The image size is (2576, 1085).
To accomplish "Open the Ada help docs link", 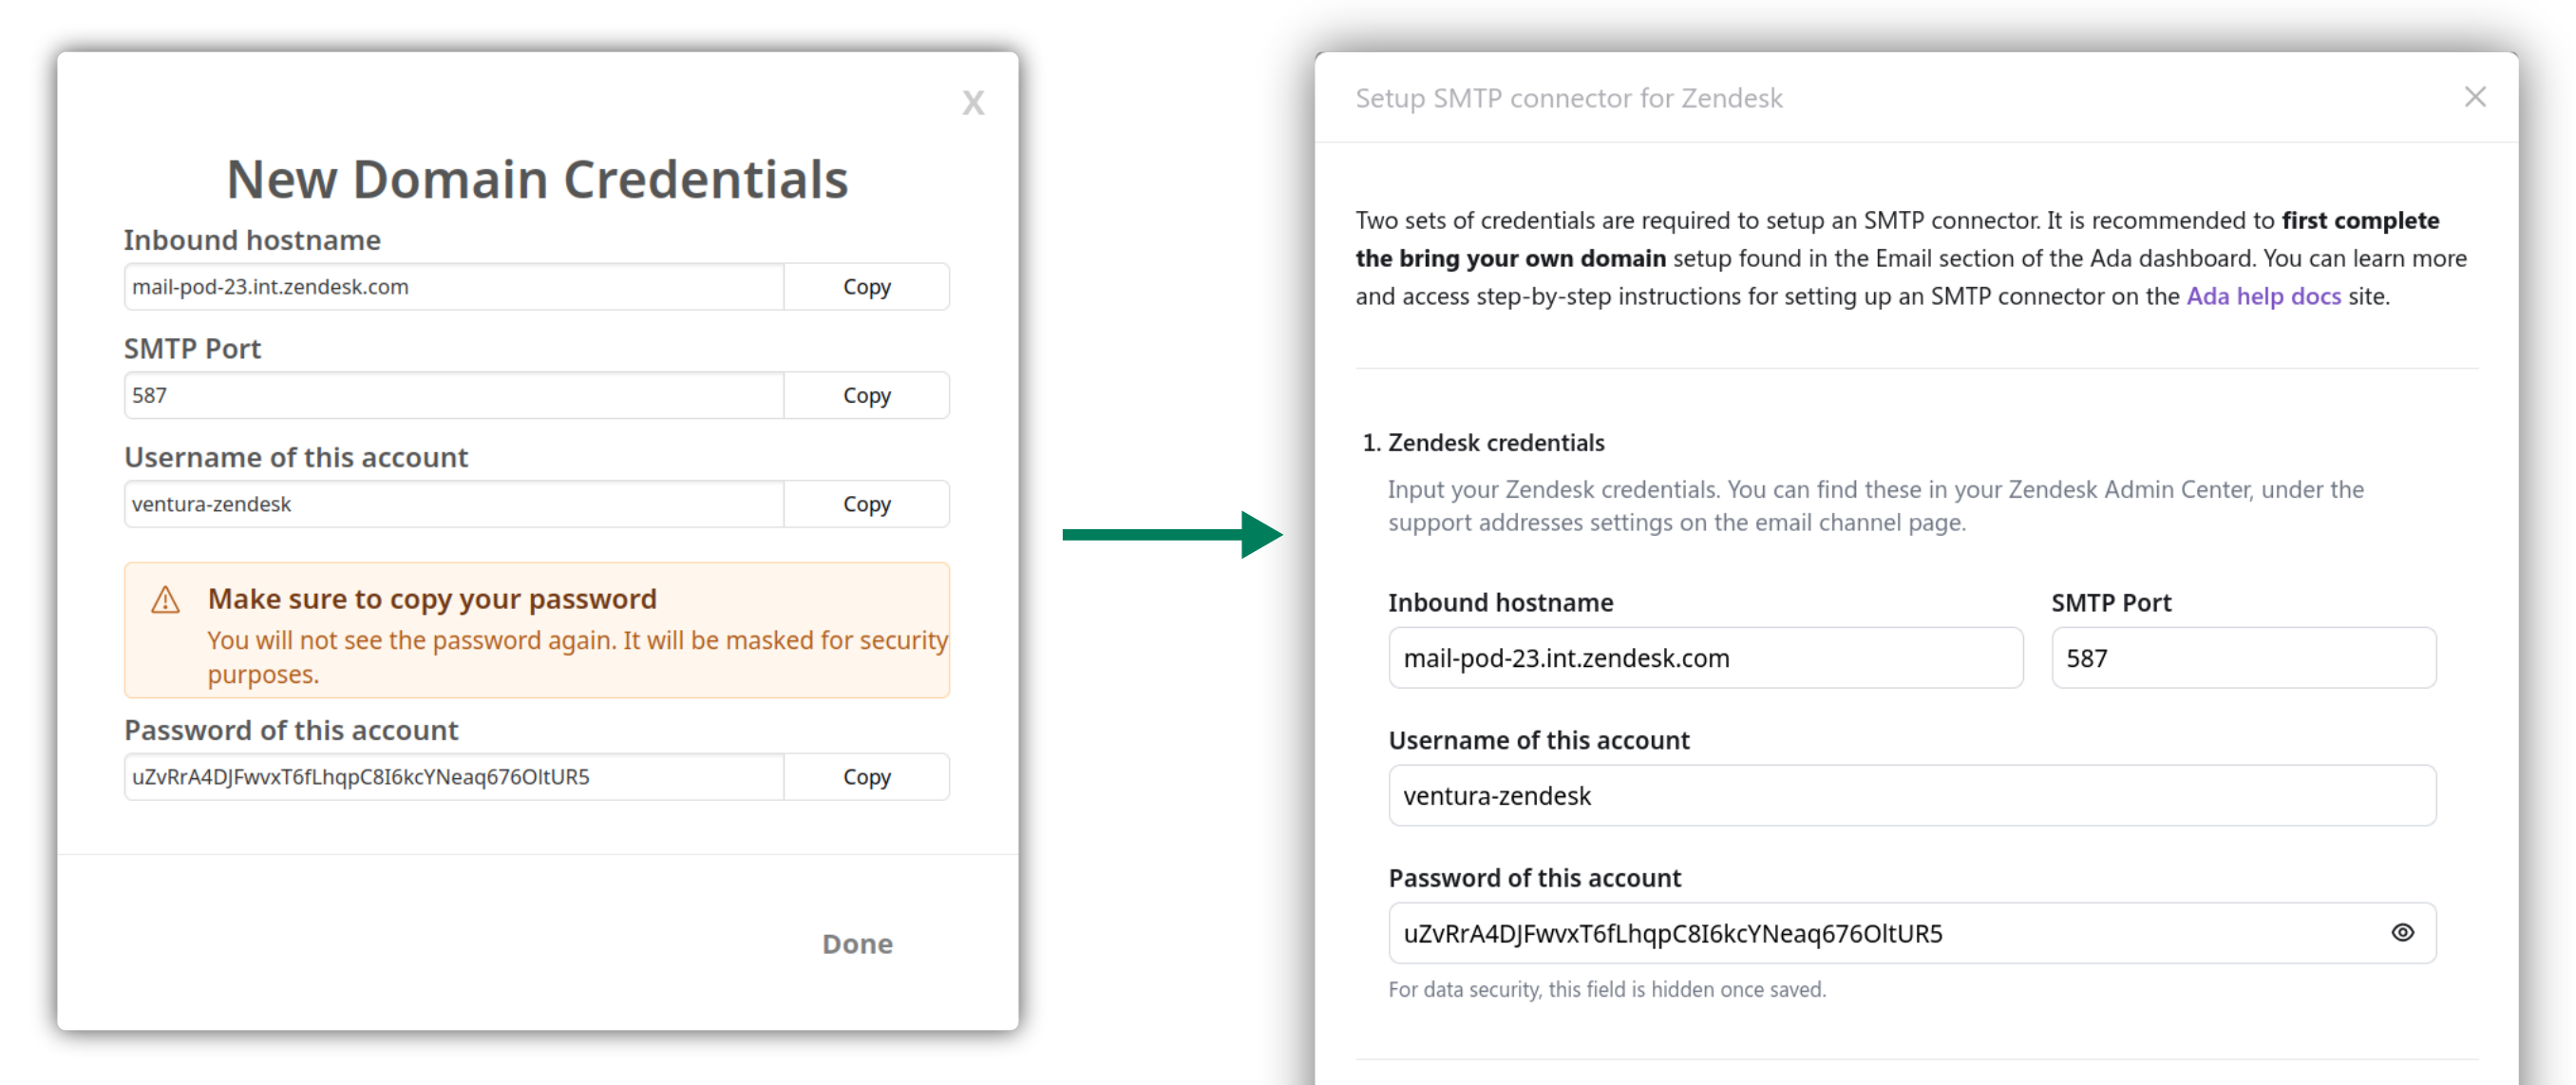I will coord(2263,296).
